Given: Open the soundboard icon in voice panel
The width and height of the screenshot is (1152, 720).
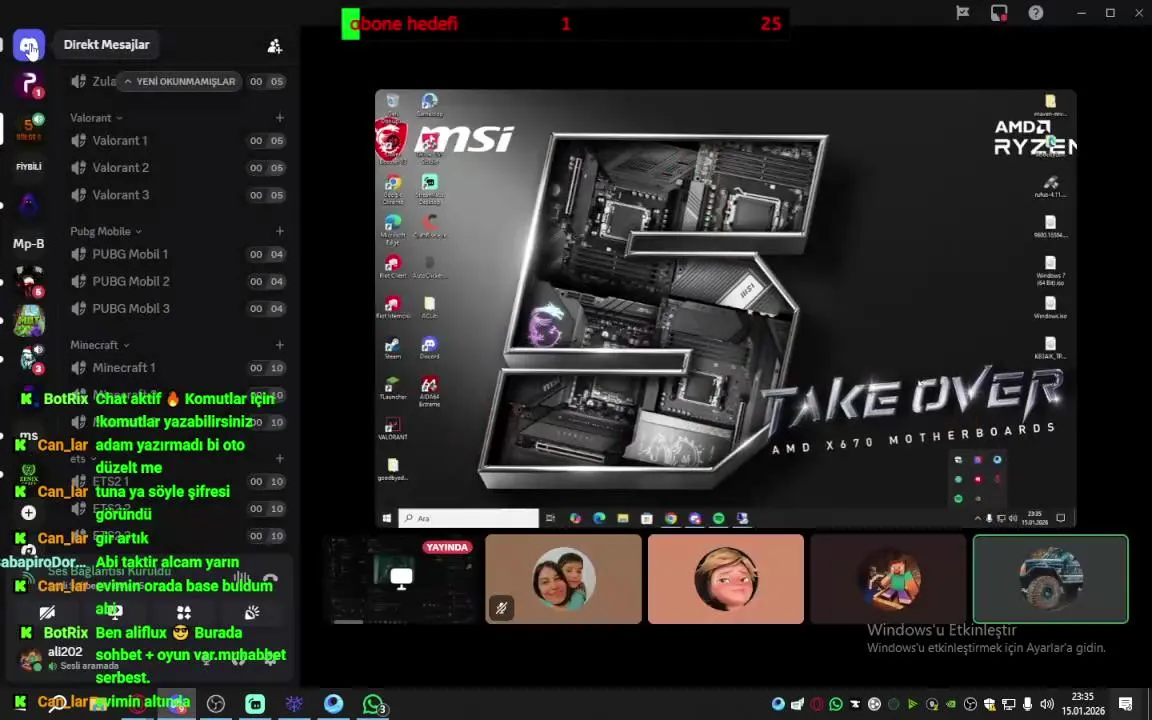Looking at the screenshot, I should click(252, 612).
